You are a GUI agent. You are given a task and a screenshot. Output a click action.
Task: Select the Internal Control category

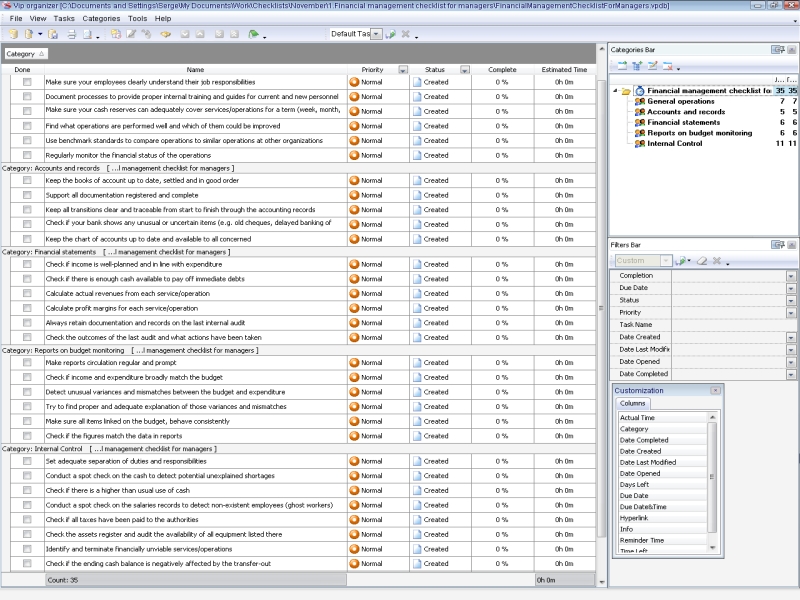[x=676, y=144]
